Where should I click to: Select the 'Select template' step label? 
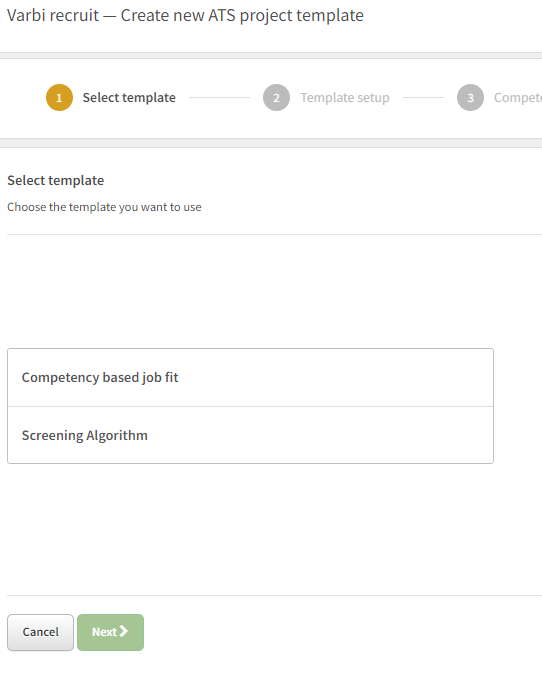tap(129, 98)
